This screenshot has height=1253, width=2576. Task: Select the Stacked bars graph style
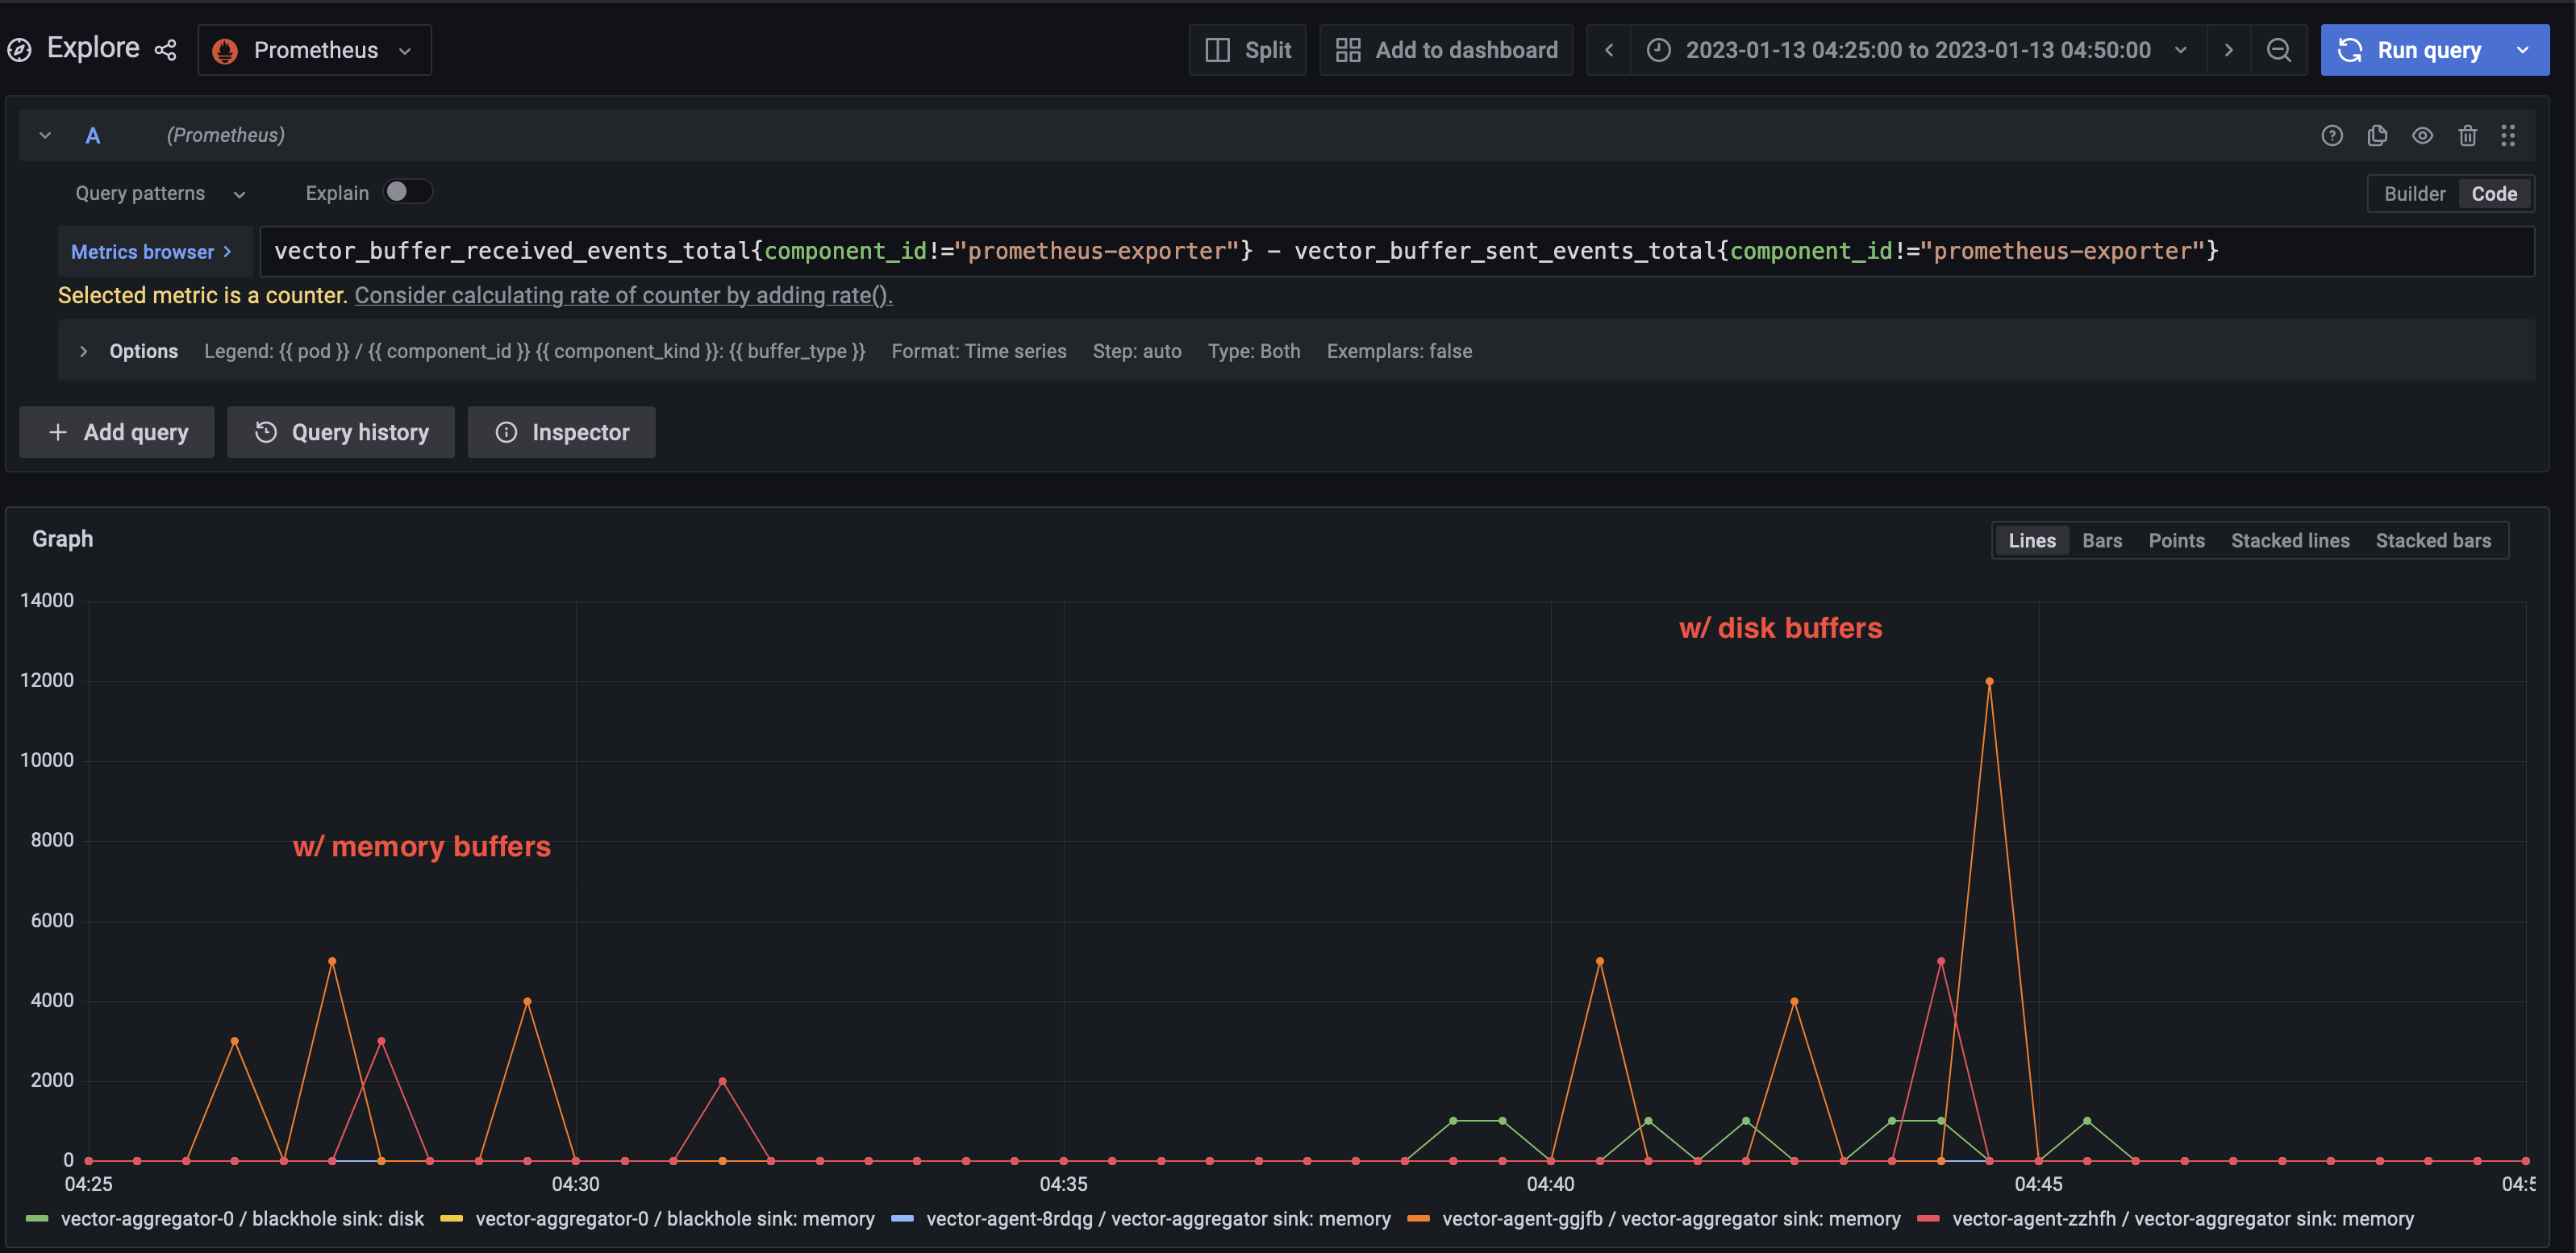tap(2434, 540)
